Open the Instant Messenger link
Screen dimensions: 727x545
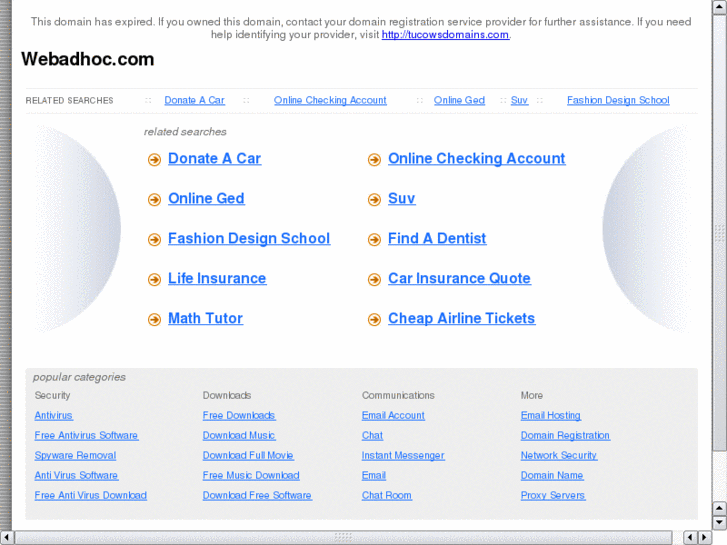[x=403, y=455]
